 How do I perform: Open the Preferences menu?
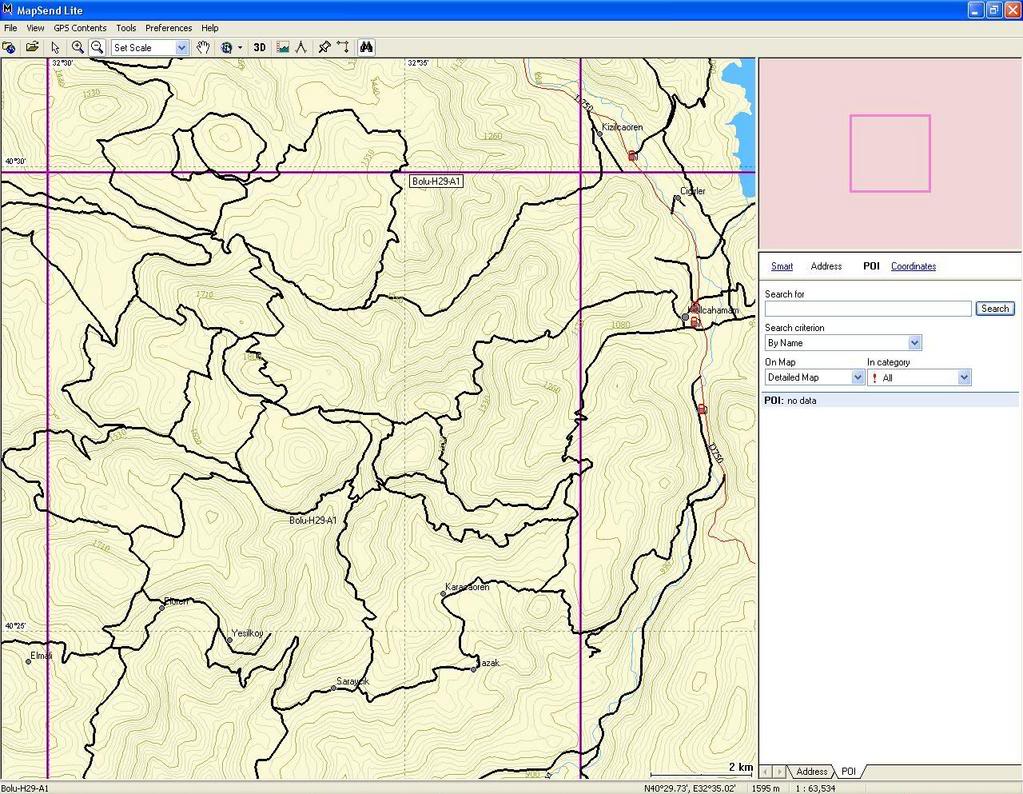point(168,28)
